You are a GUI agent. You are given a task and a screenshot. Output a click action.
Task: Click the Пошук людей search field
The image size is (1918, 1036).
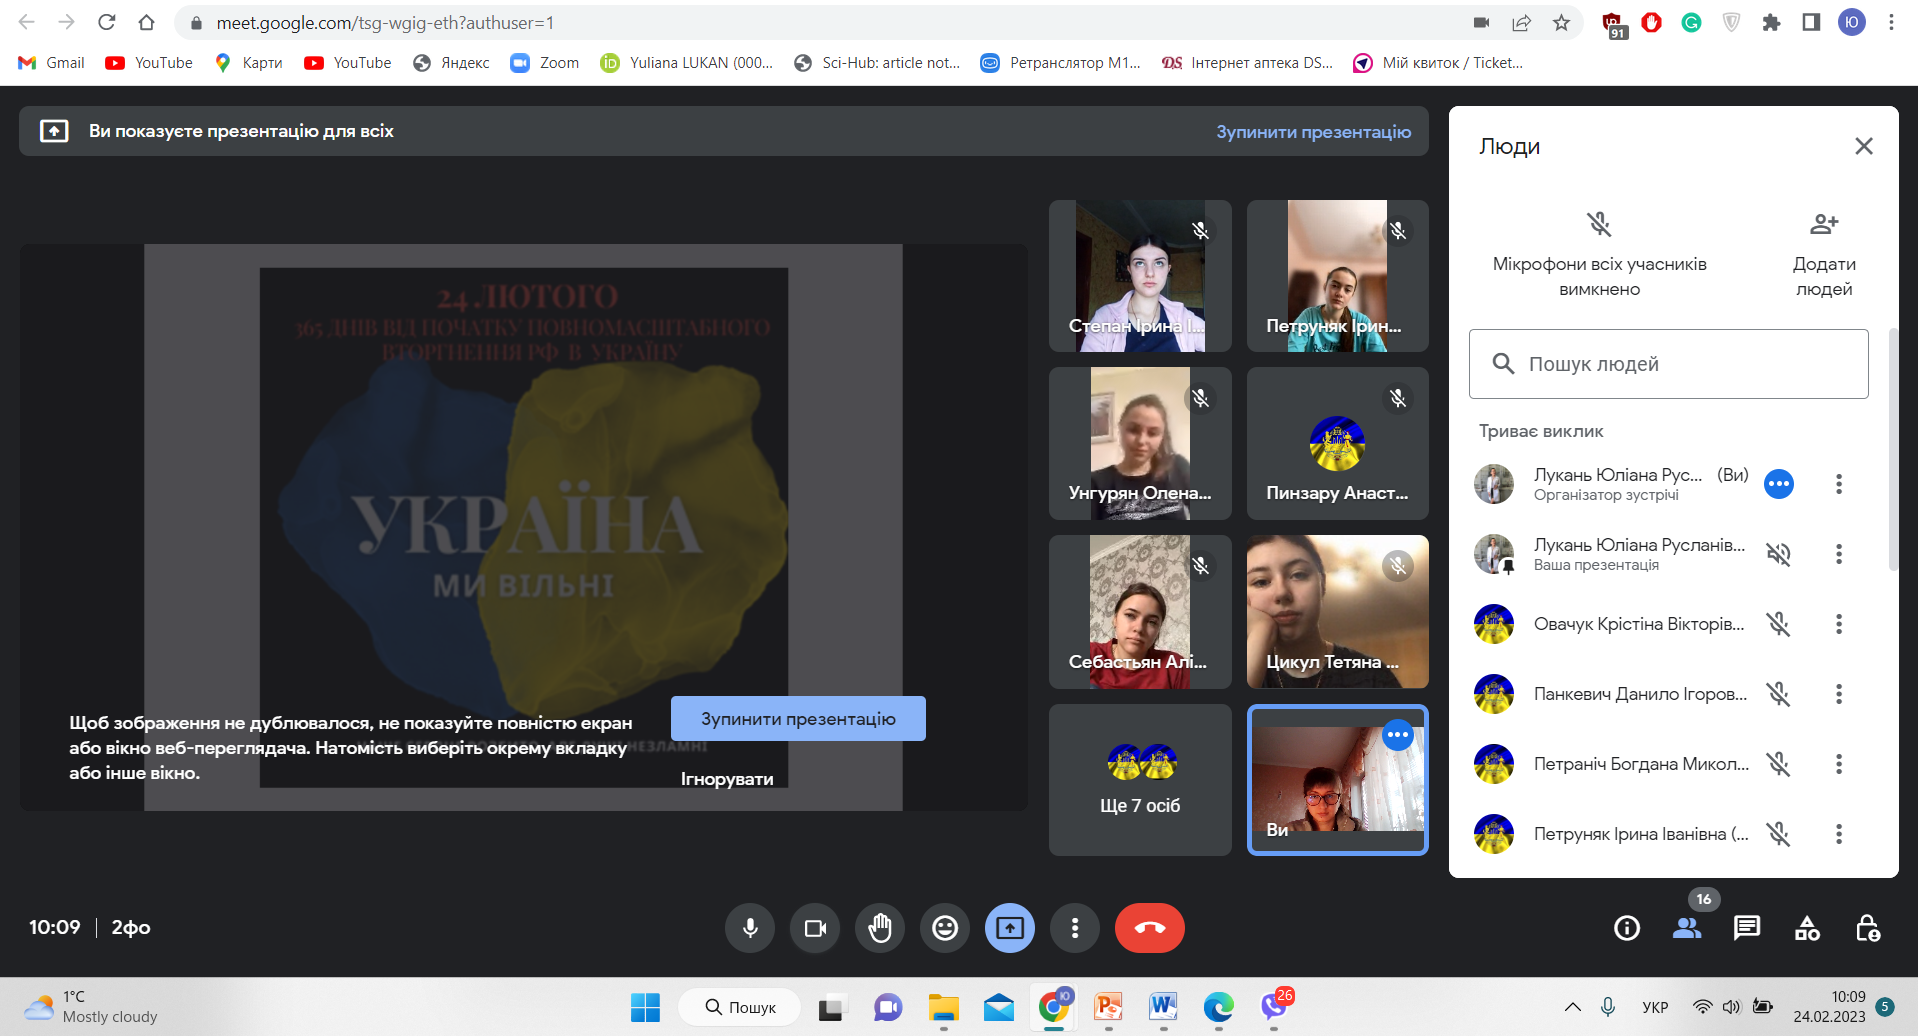point(1668,364)
